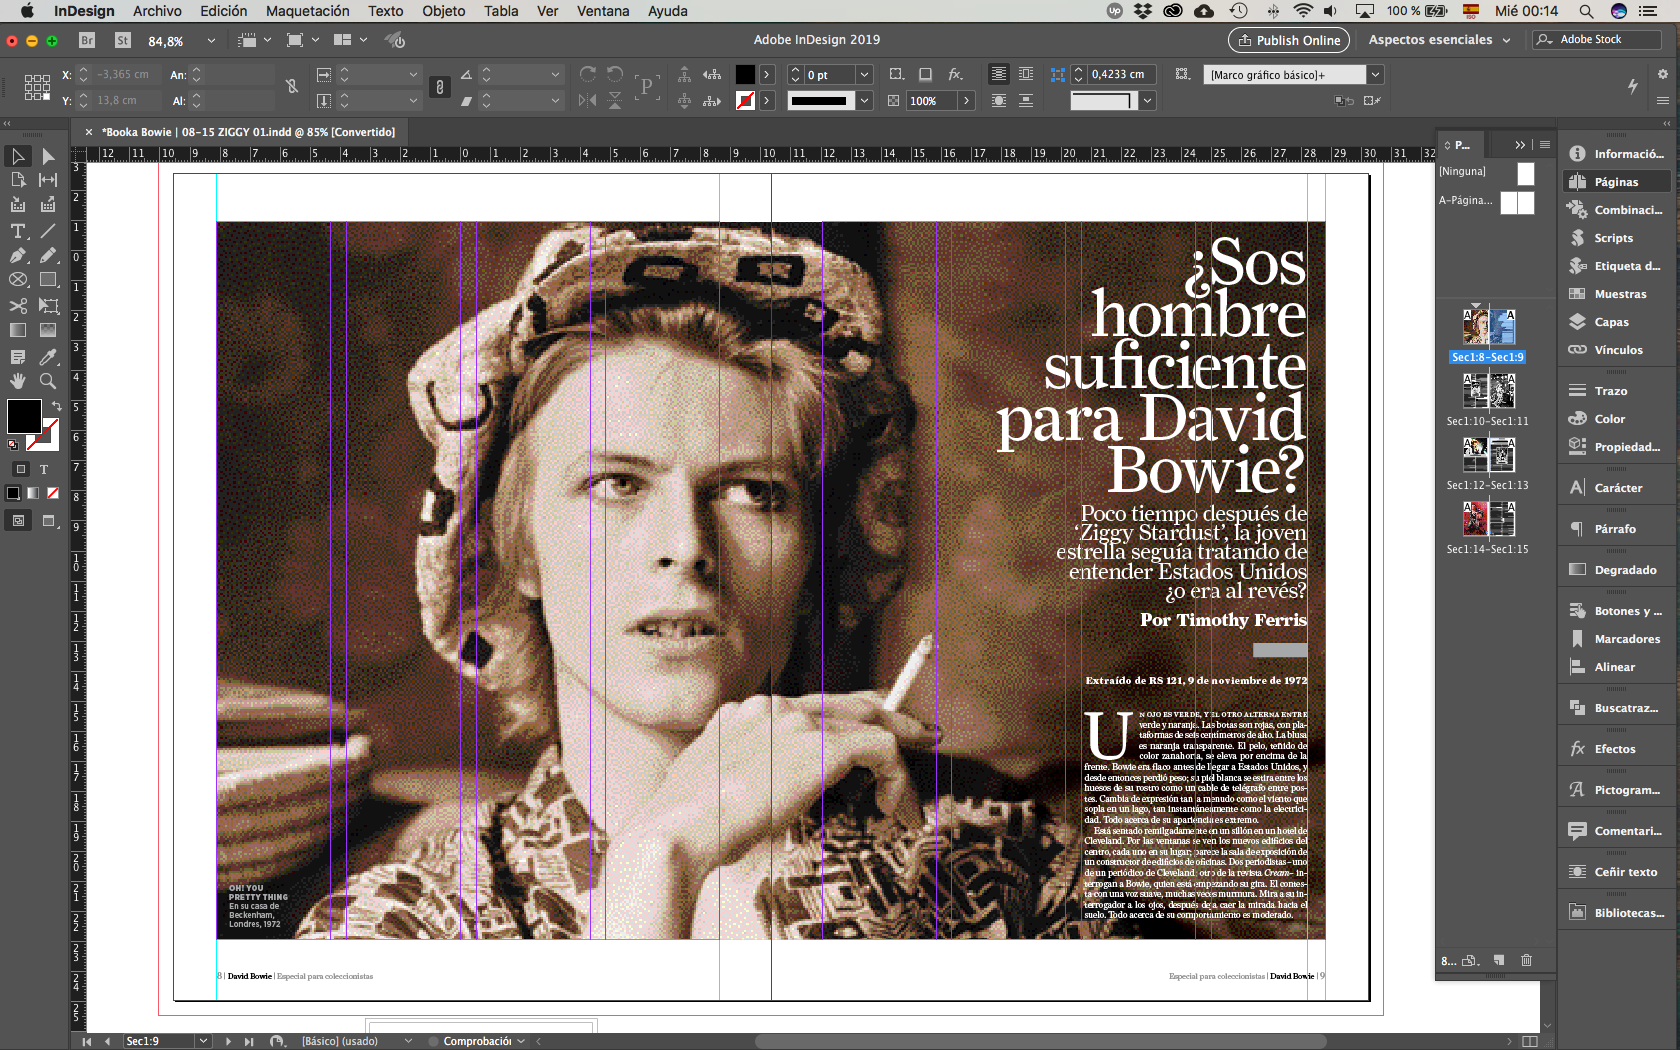Open the fx object effects icon
The image size is (1680, 1050).
pos(955,74)
